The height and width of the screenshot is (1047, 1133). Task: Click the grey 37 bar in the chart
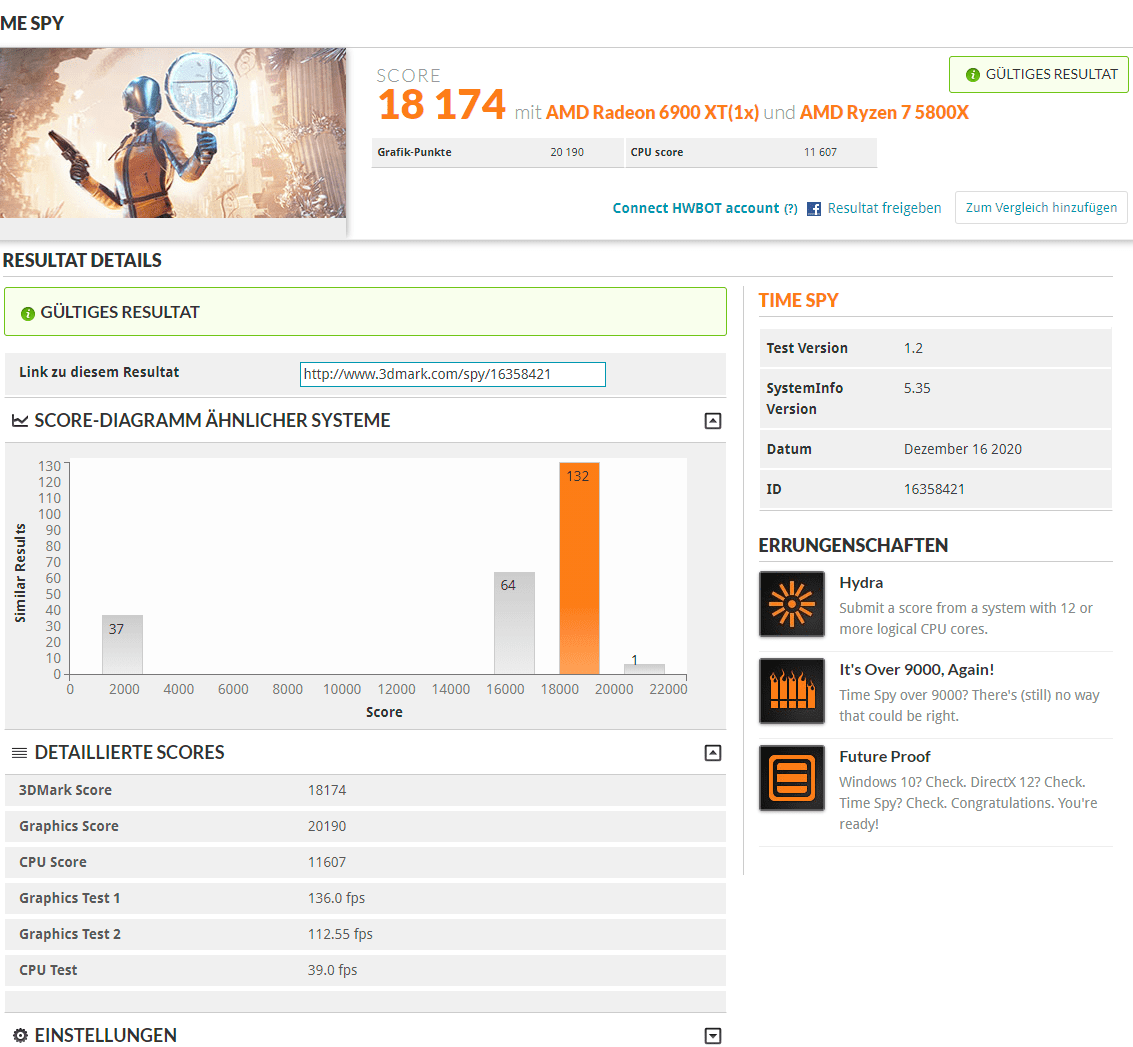point(122,645)
